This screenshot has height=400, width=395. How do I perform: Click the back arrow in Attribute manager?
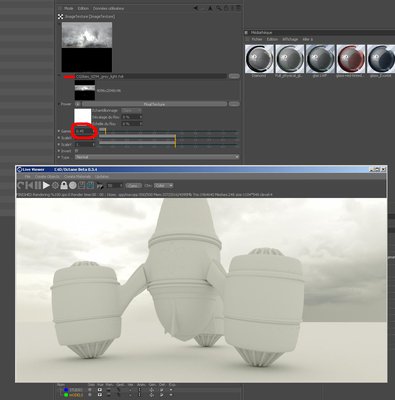click(196, 8)
